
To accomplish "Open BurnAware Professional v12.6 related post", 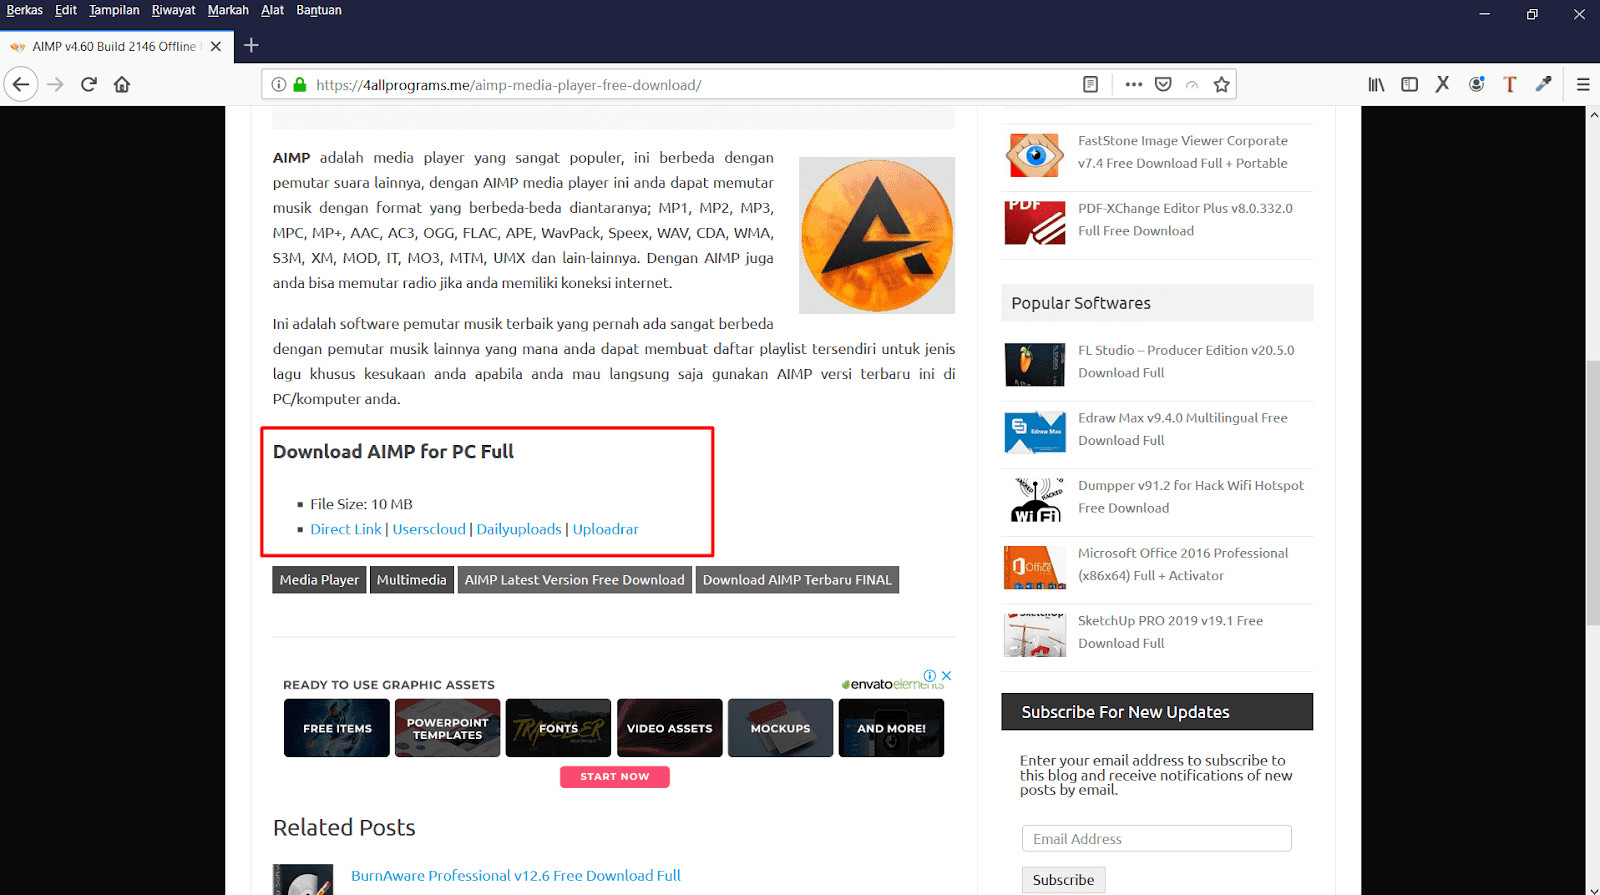I will [516, 876].
